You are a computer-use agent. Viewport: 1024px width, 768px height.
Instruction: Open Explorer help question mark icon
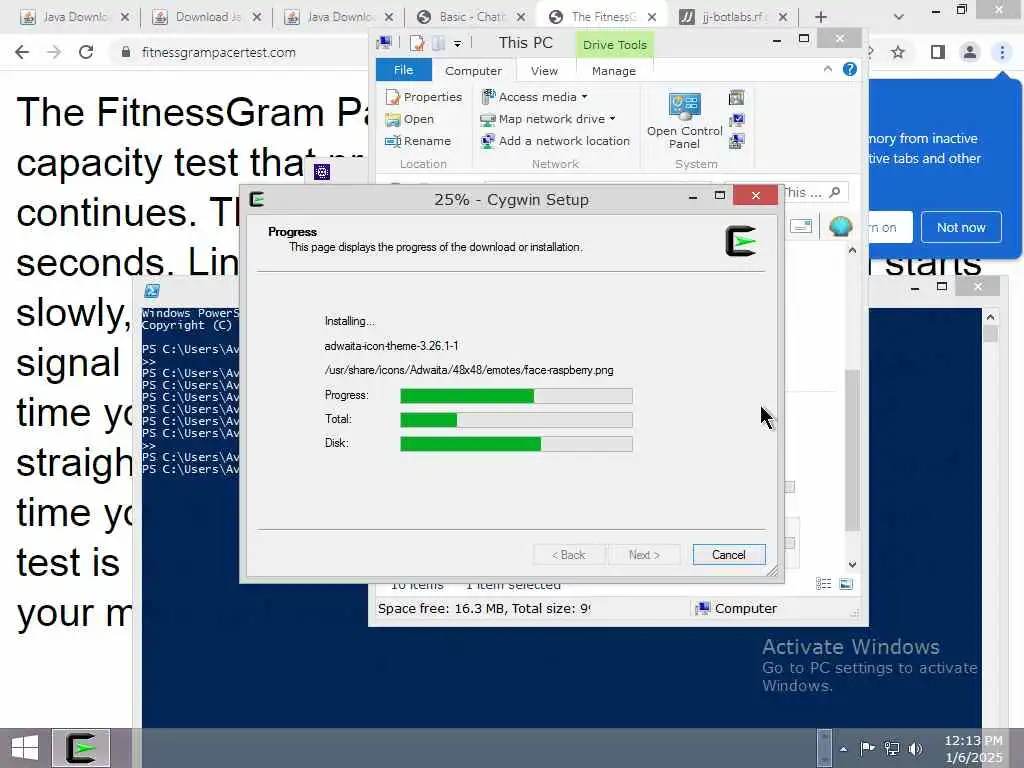849,69
